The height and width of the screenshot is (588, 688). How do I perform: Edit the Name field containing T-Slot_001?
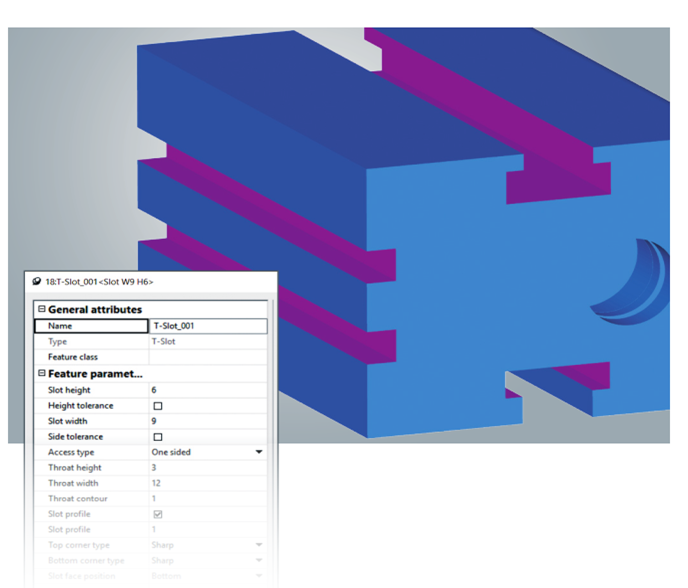[208, 326]
